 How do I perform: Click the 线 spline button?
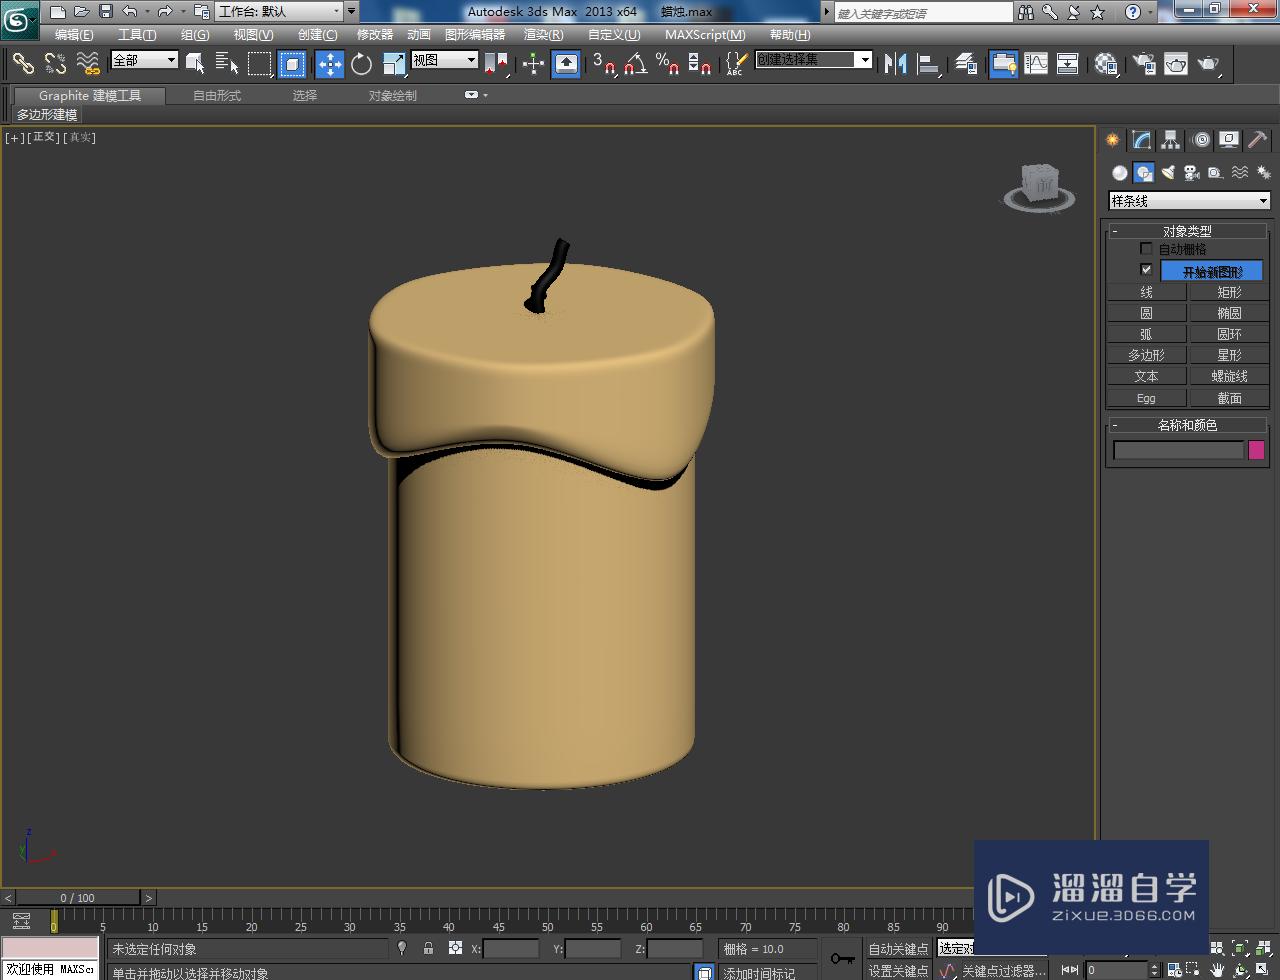1146,292
